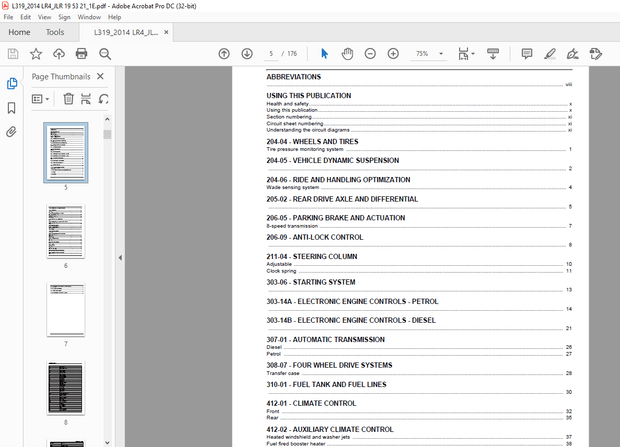Open Page Thumbnails sidebar icon
The image size is (620, 447).
coord(12,83)
